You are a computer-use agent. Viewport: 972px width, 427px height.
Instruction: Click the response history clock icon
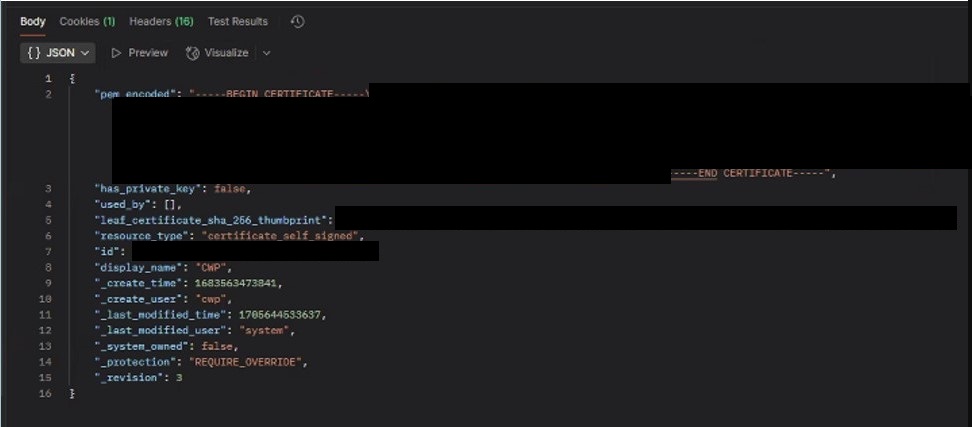[x=298, y=22]
